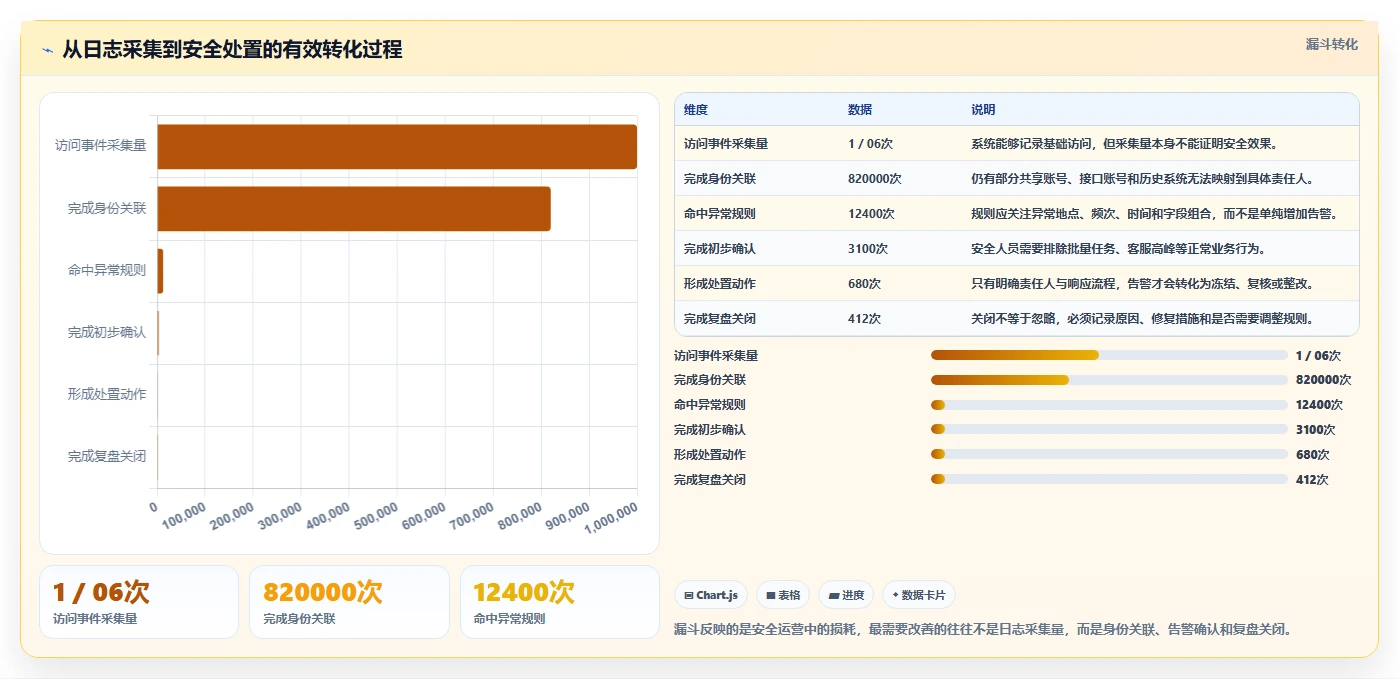Image resolution: width=1399 pixels, height=679 pixels.
Task: Click the 访问事件采集量 progress bar
Action: point(1109,355)
